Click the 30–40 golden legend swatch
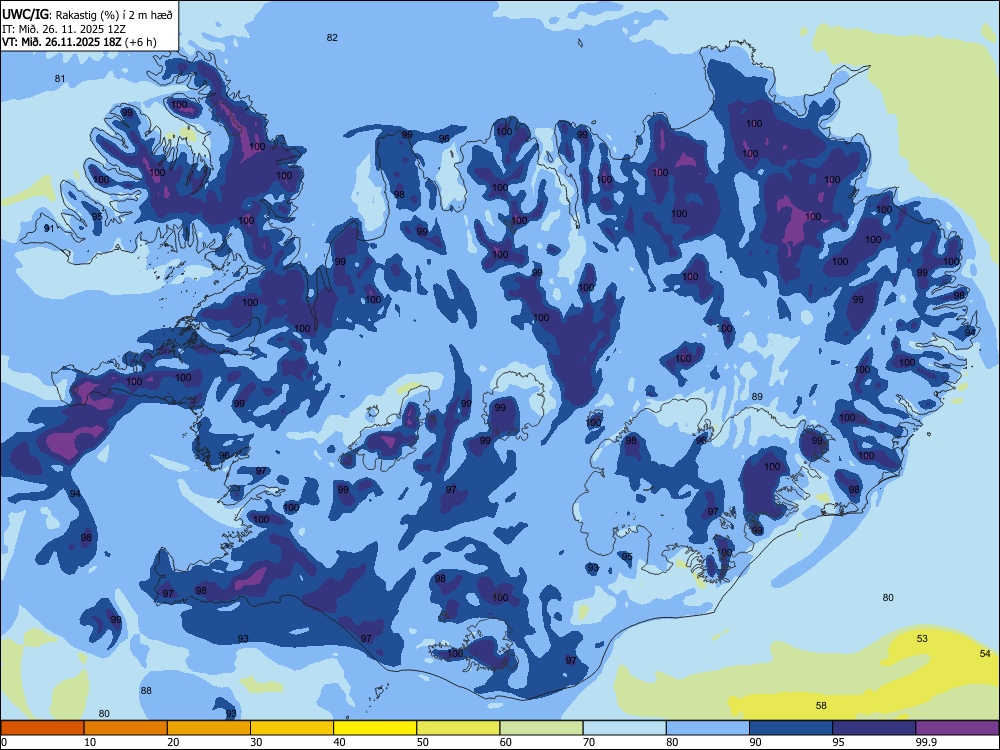1000x750 pixels. point(292,728)
